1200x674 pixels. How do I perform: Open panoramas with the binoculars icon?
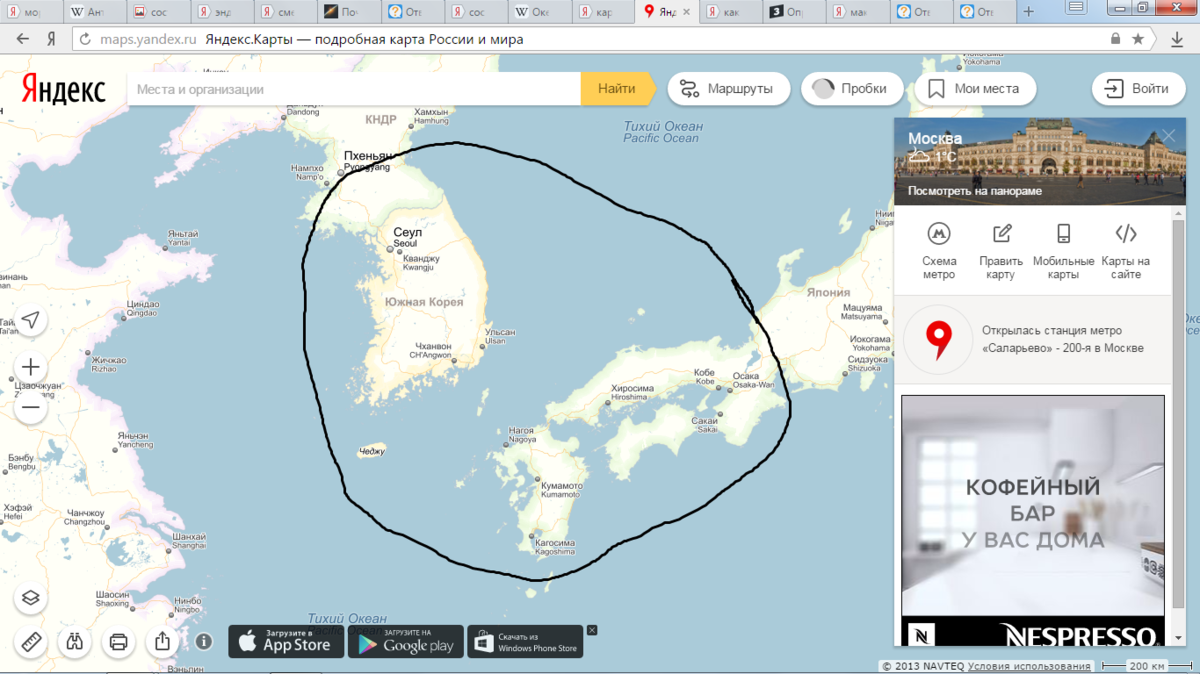75,642
